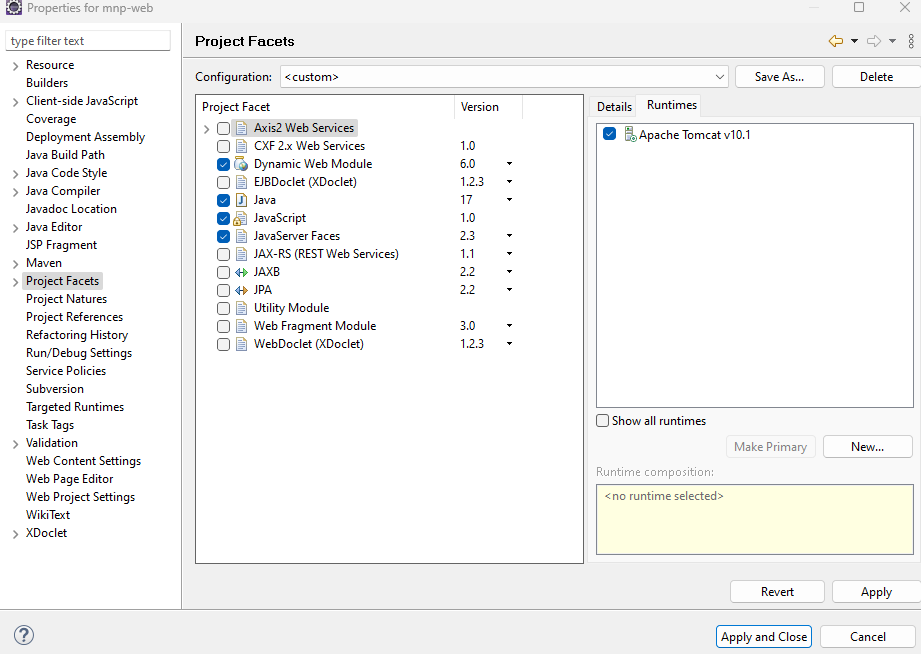Image resolution: width=921 pixels, height=654 pixels.
Task: Click the forward navigation arrow icon
Action: 874,41
